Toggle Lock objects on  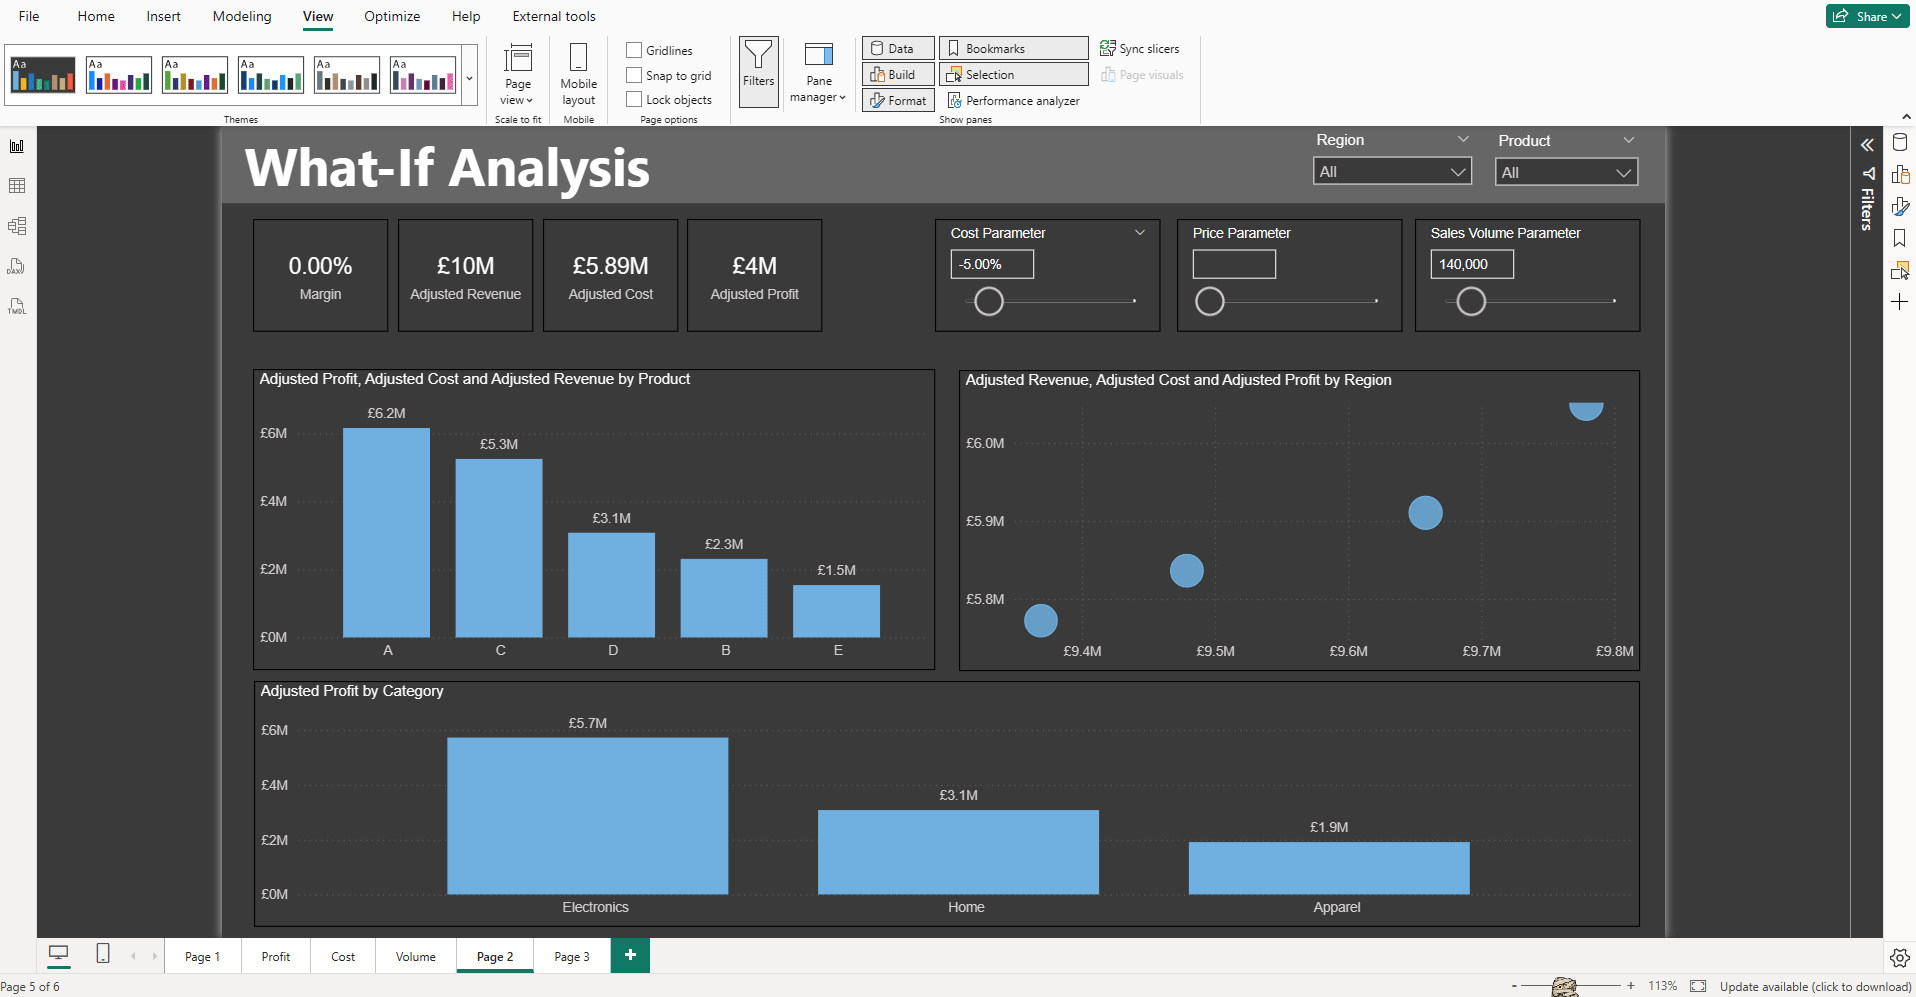pyautogui.click(x=634, y=99)
